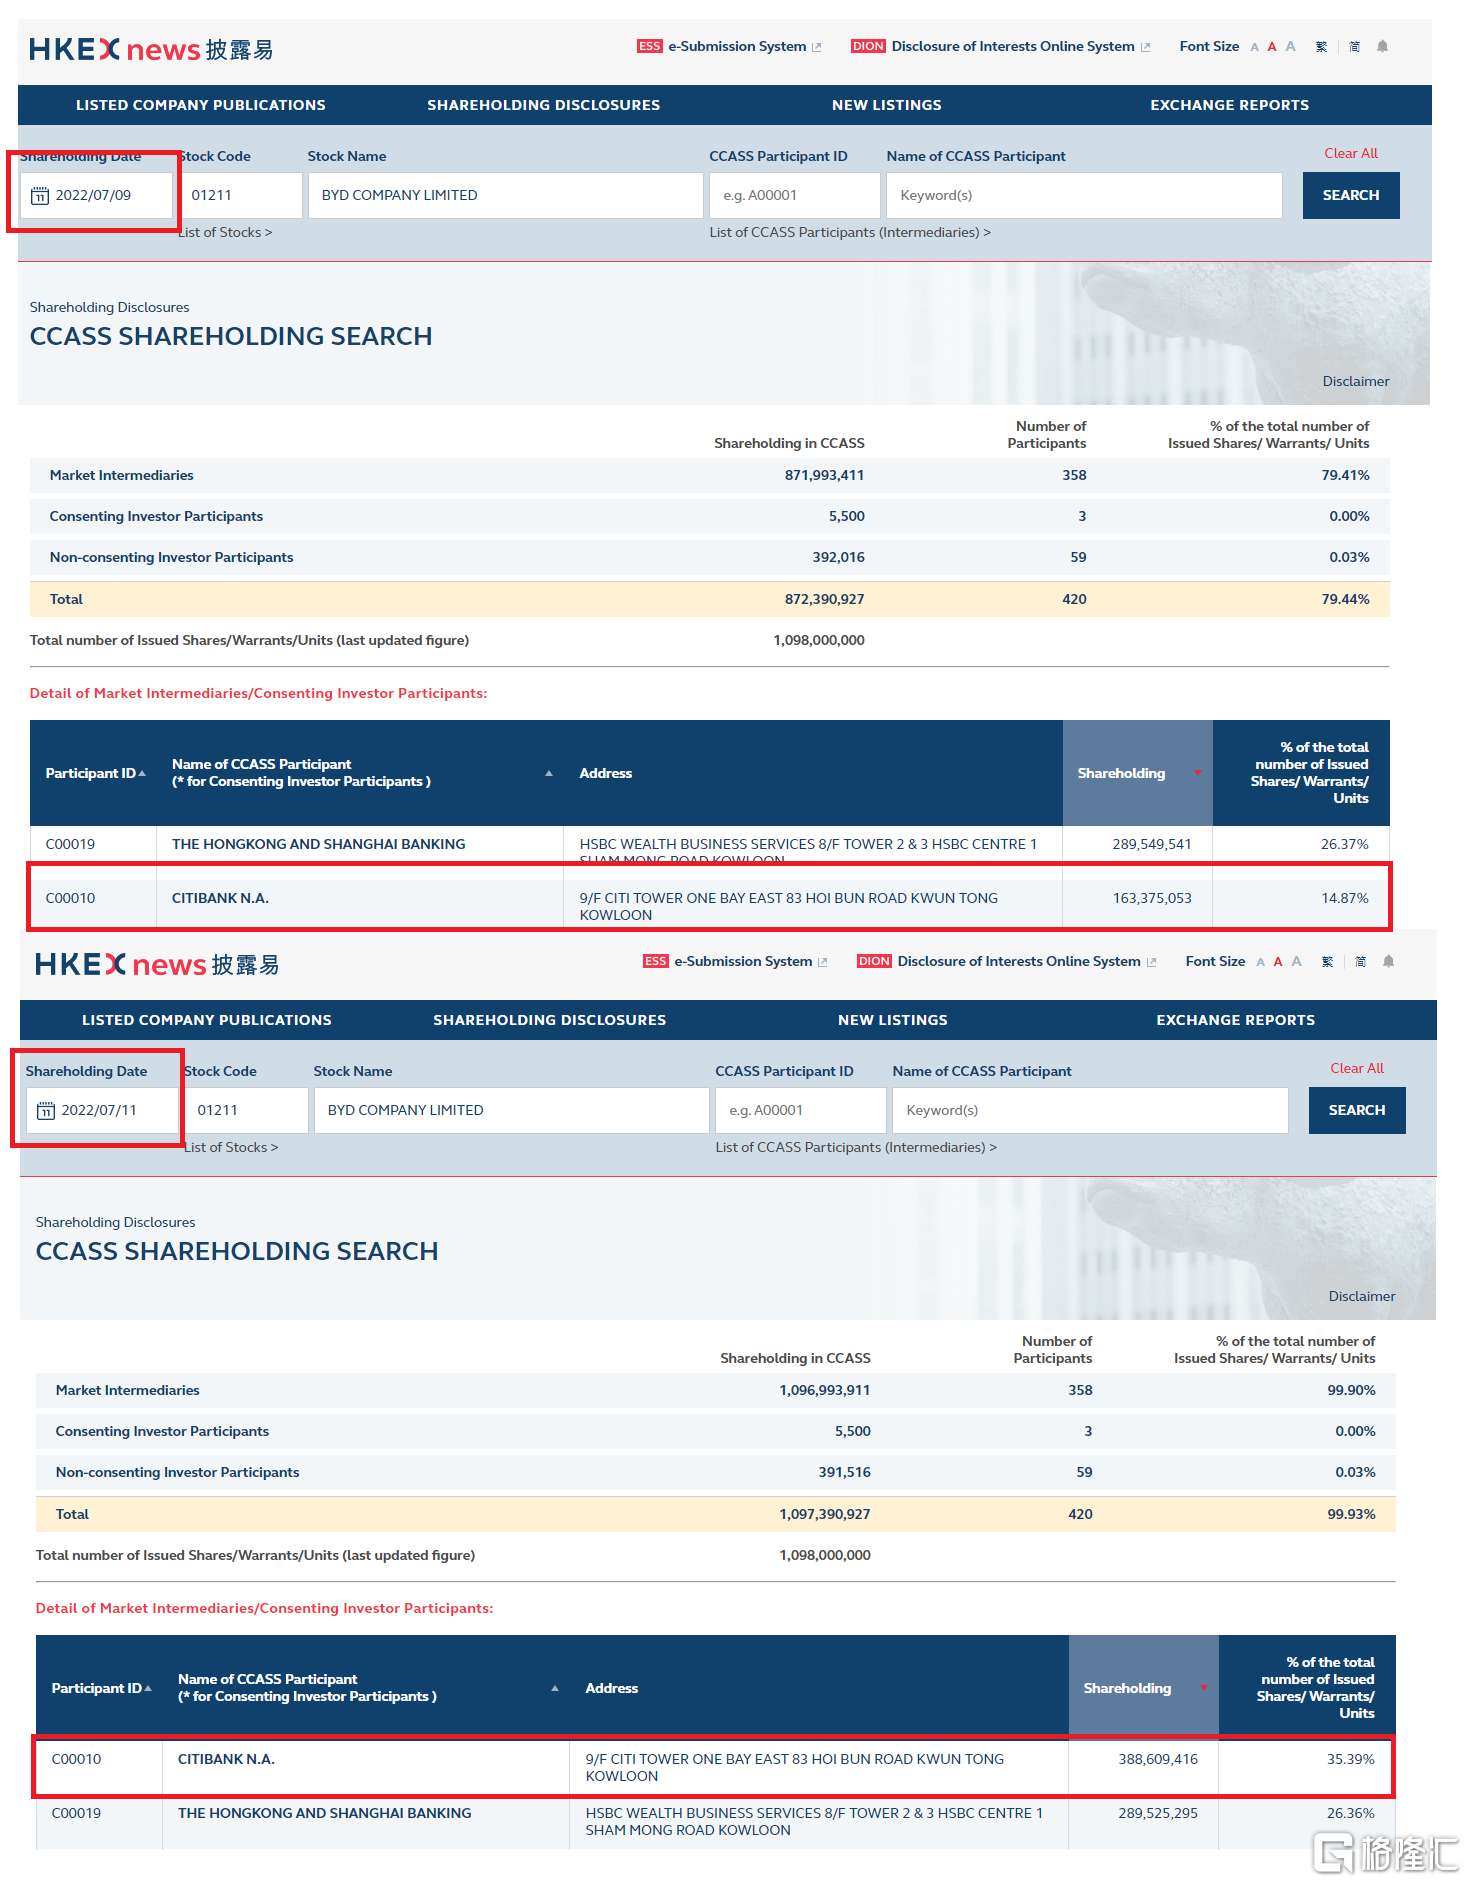Open calendar icon beside date 2022/07/11

tap(46, 1111)
